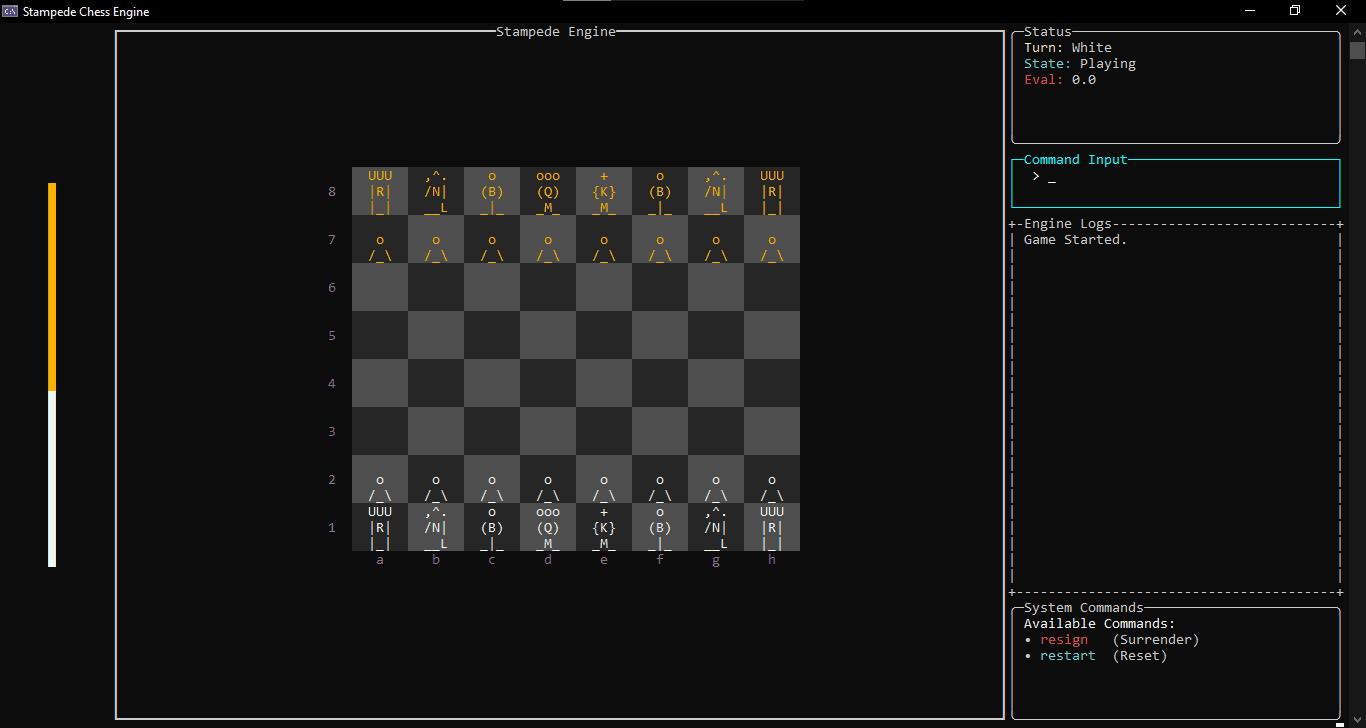Select the white knight on b1

pos(435,527)
